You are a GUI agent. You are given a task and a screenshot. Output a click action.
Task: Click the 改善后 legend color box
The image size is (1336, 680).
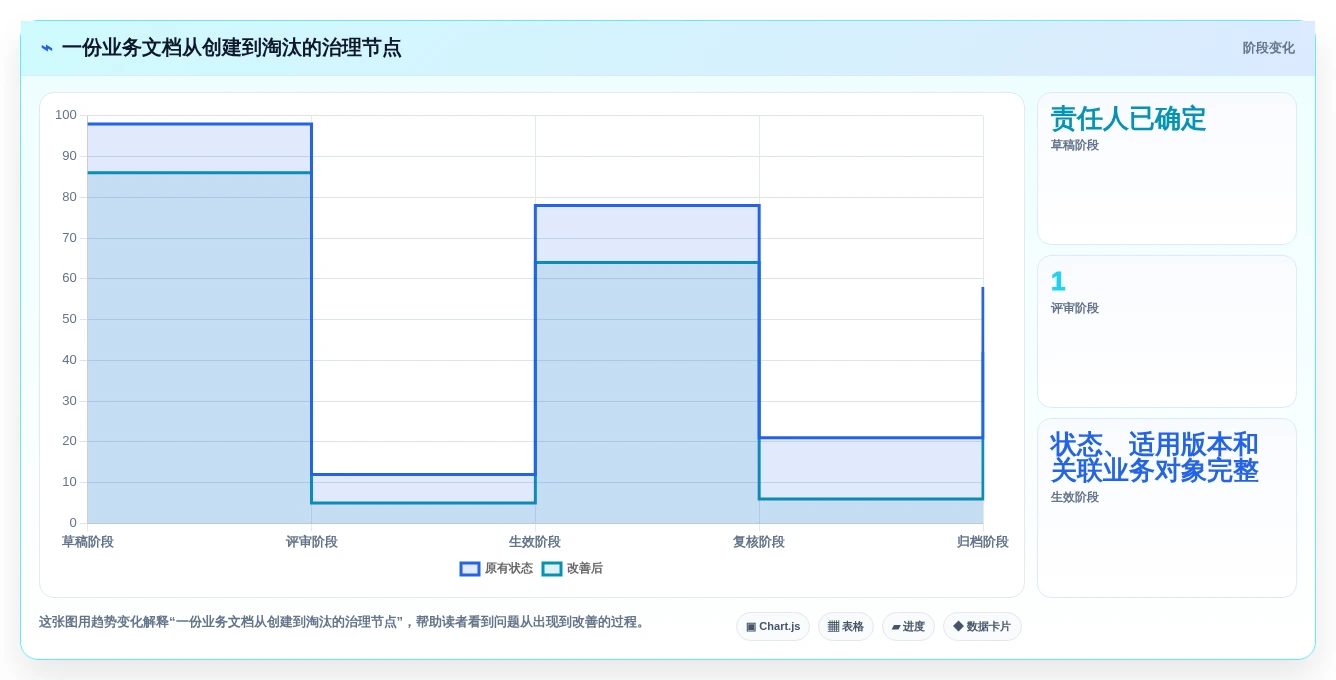point(552,569)
